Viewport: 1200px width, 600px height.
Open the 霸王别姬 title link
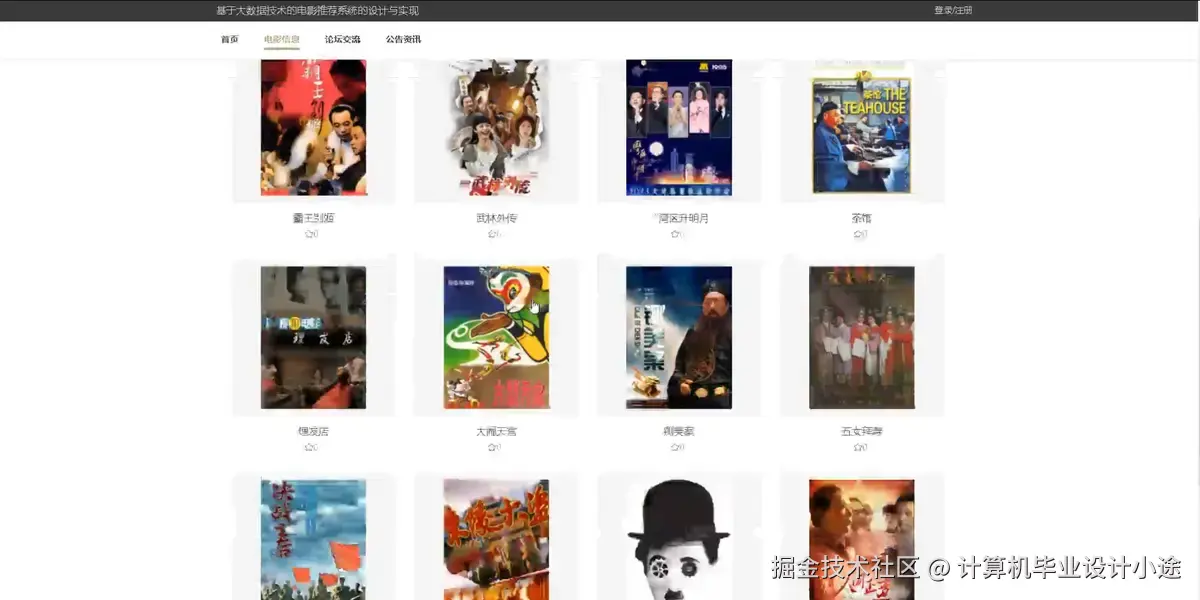pyautogui.click(x=313, y=218)
